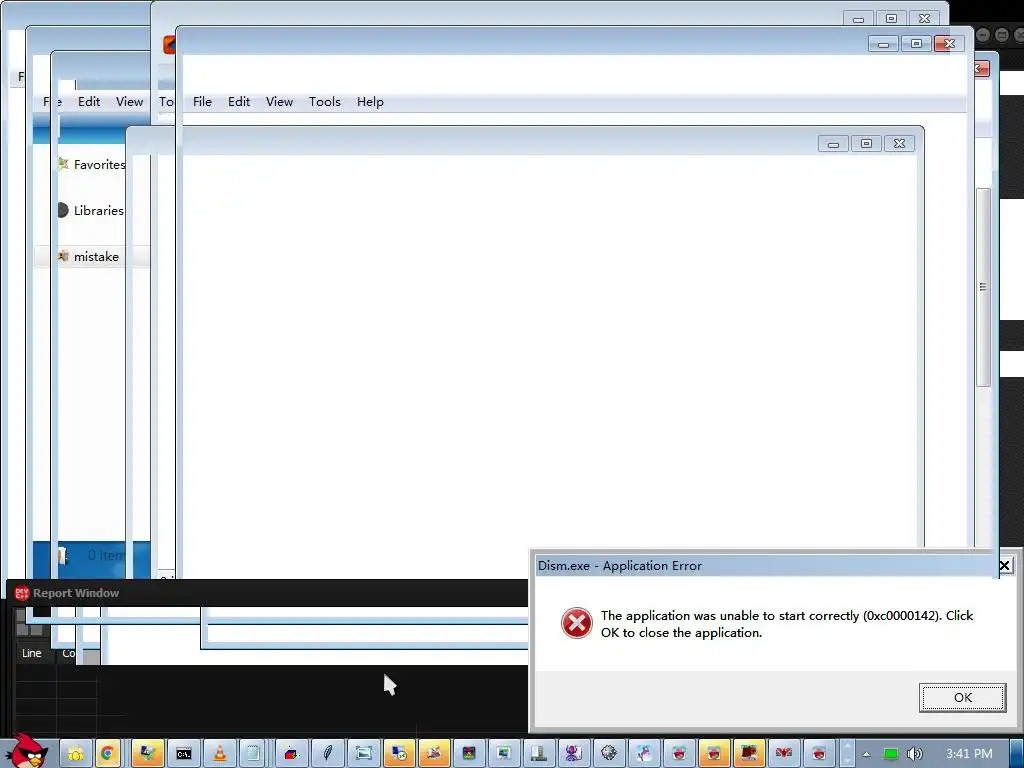Open the File menu in front window
Viewport: 1024px width, 768px height.
(202, 102)
